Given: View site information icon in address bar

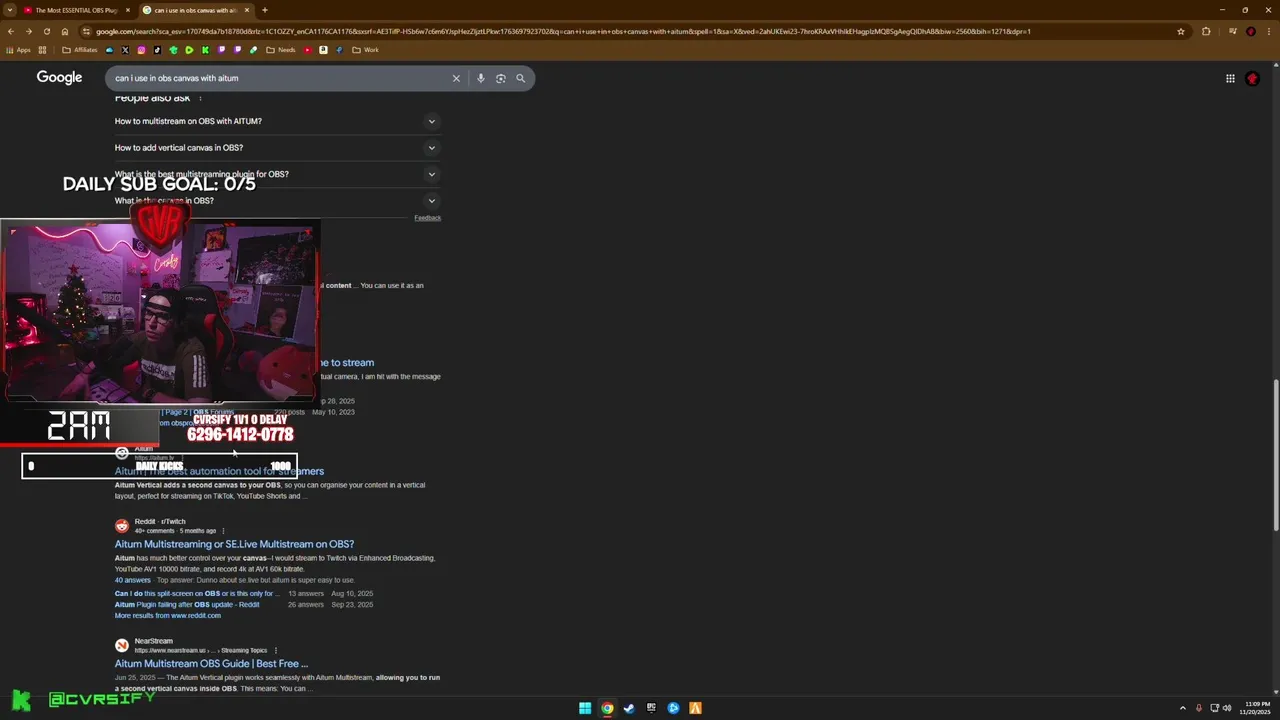Looking at the screenshot, I should click(x=85, y=31).
